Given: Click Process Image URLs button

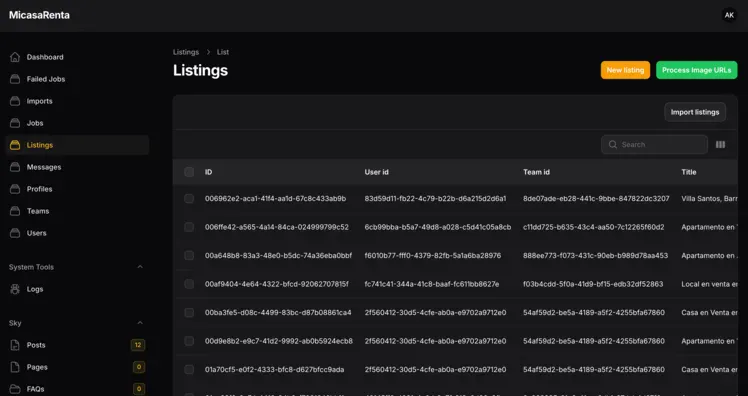Looking at the screenshot, I should click(696, 70).
